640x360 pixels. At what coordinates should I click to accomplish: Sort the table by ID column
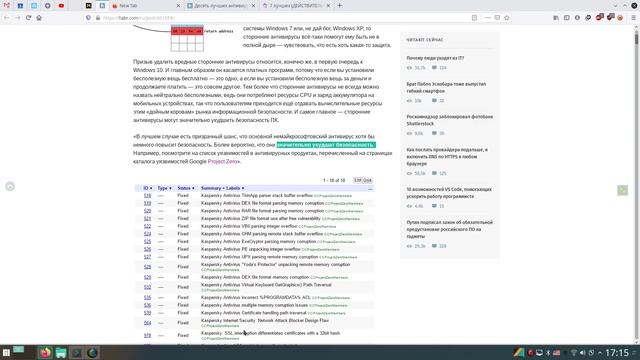(147, 188)
